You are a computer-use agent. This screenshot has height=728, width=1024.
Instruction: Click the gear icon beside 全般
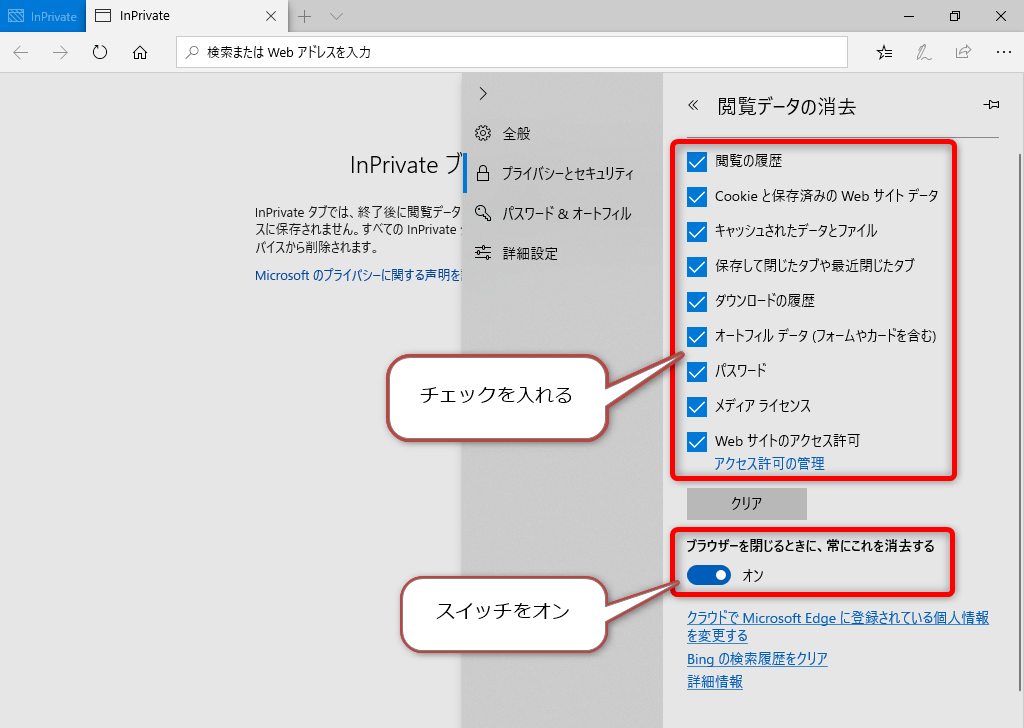[483, 133]
